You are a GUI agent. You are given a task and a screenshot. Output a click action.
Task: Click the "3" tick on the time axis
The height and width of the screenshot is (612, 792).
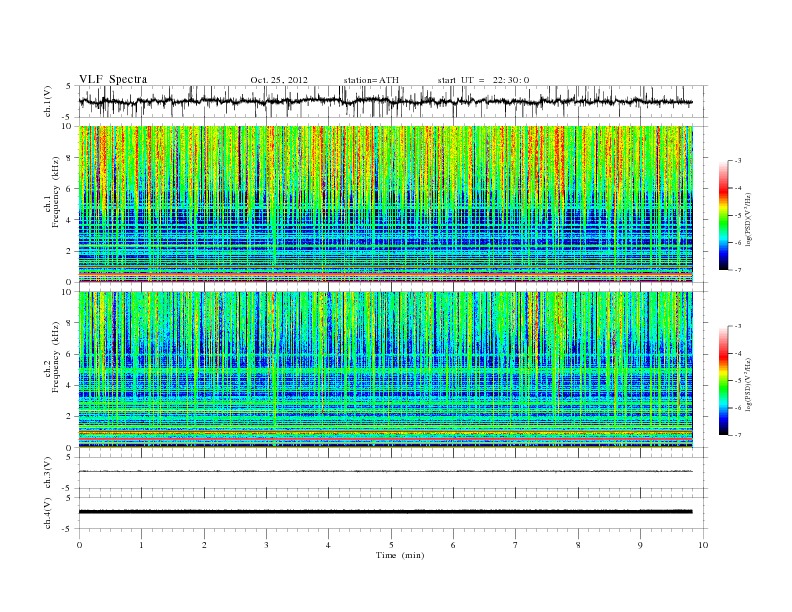pos(266,545)
